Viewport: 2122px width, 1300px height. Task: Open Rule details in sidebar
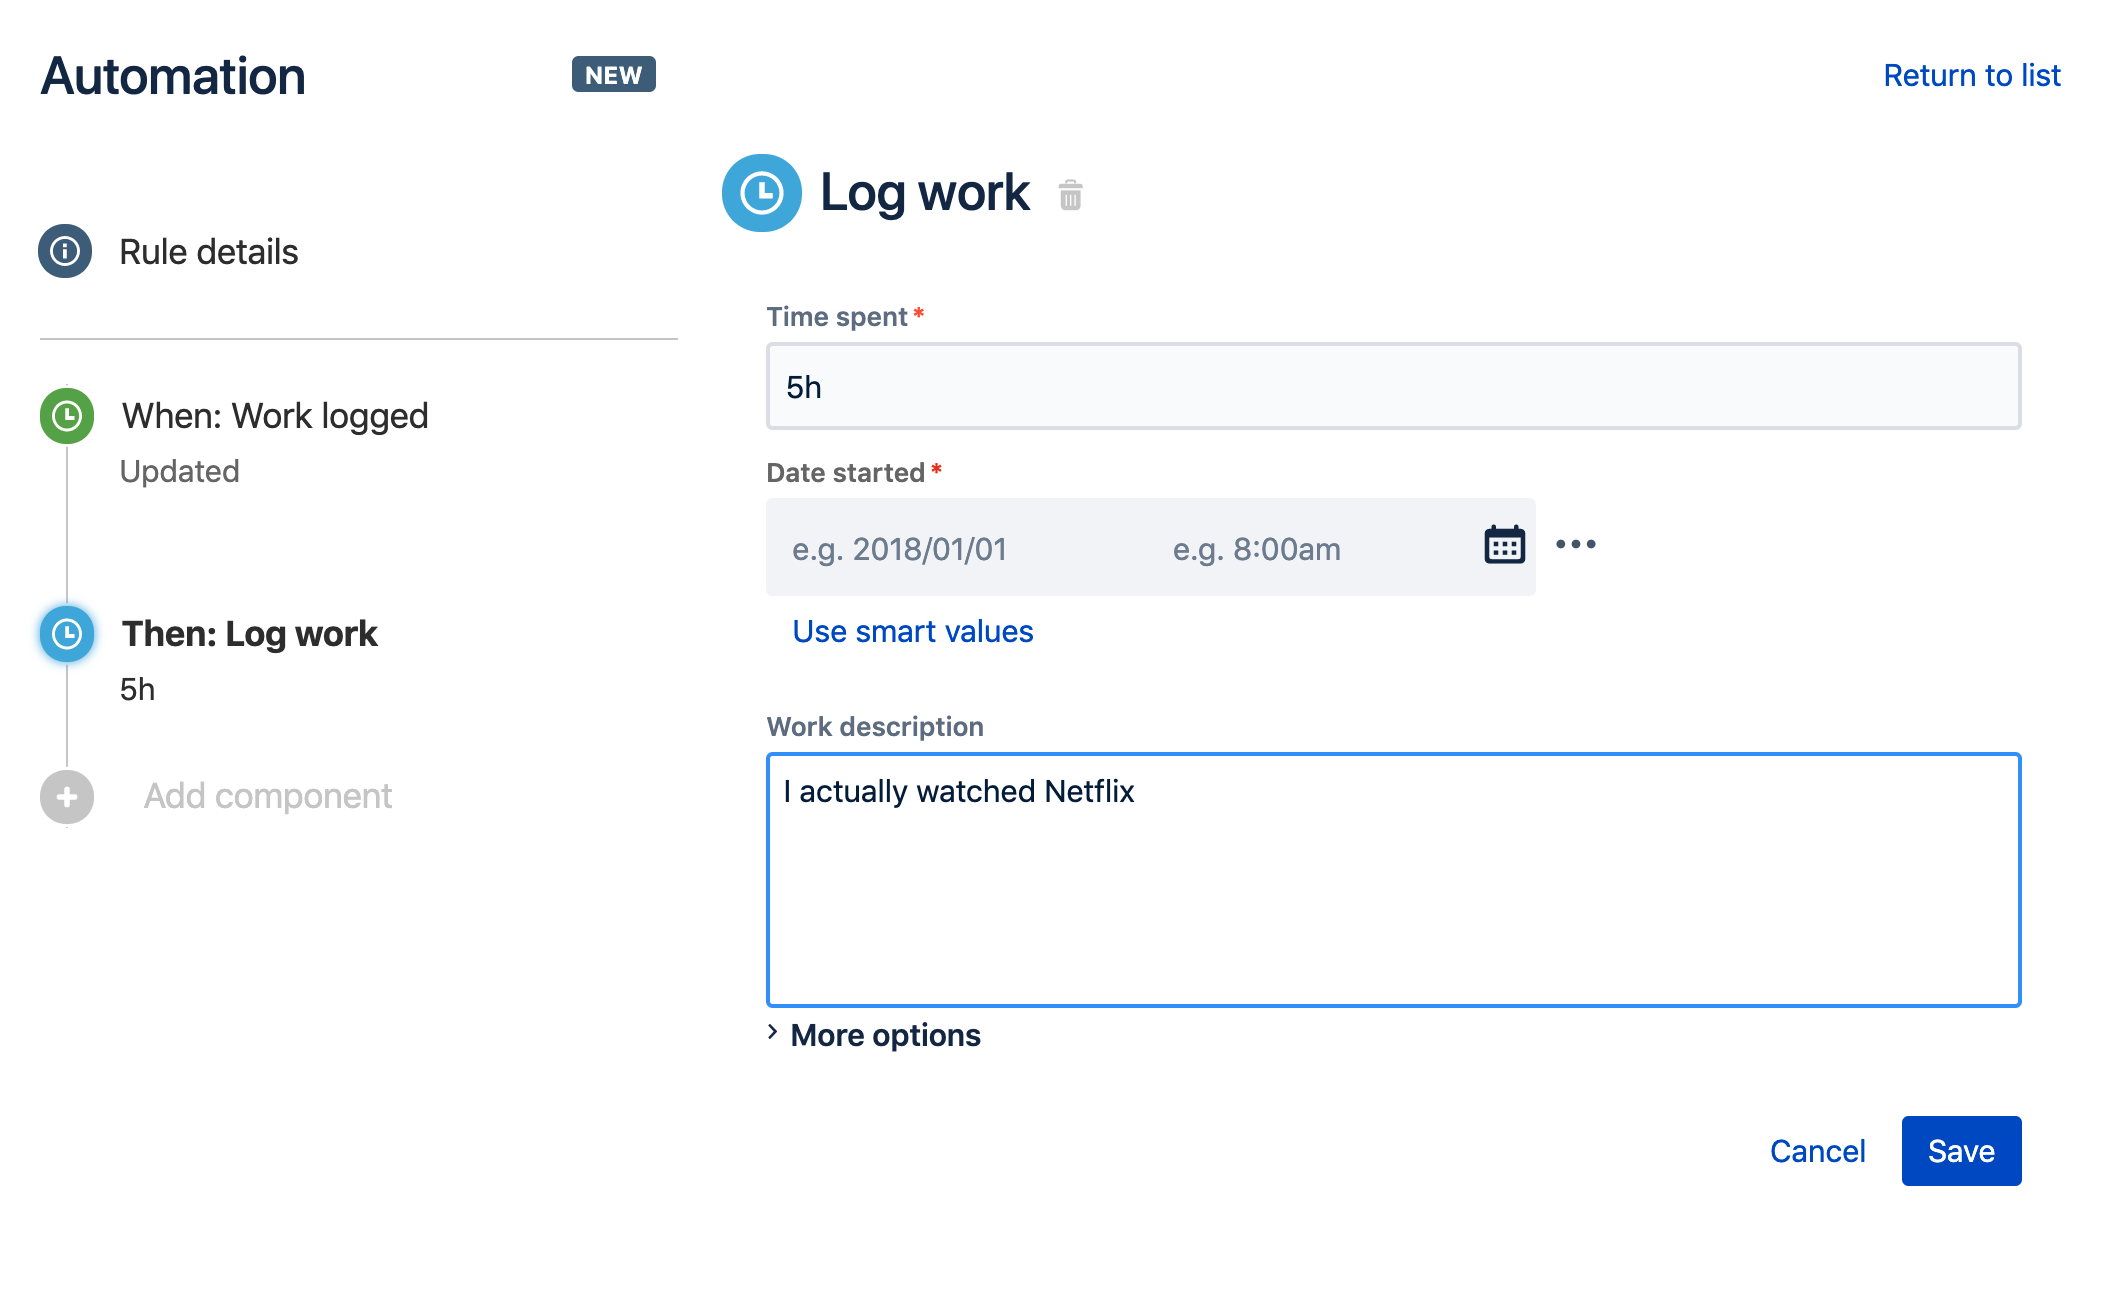[208, 252]
